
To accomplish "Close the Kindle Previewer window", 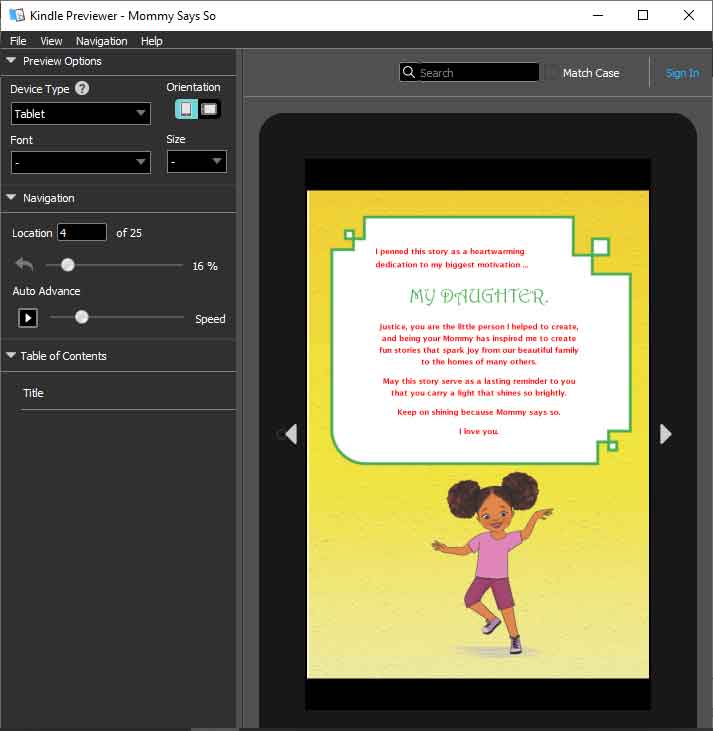I will click(x=689, y=15).
